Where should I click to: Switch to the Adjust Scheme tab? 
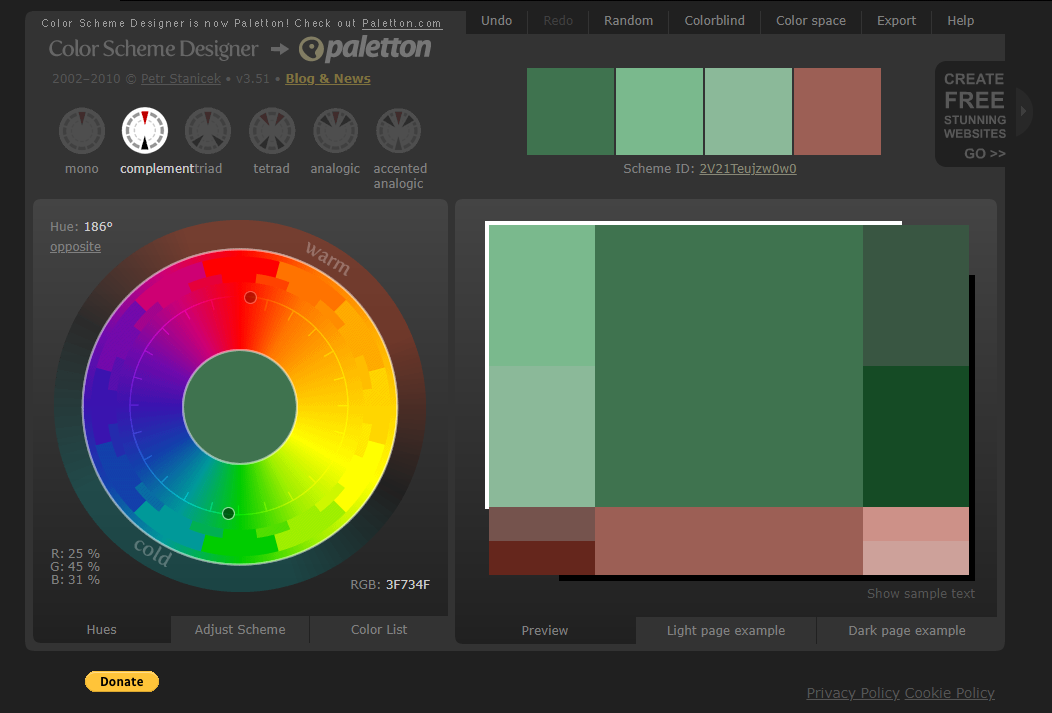click(240, 630)
